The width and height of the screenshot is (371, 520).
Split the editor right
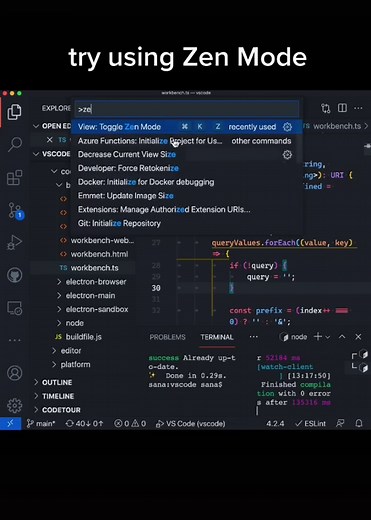coord(342,108)
